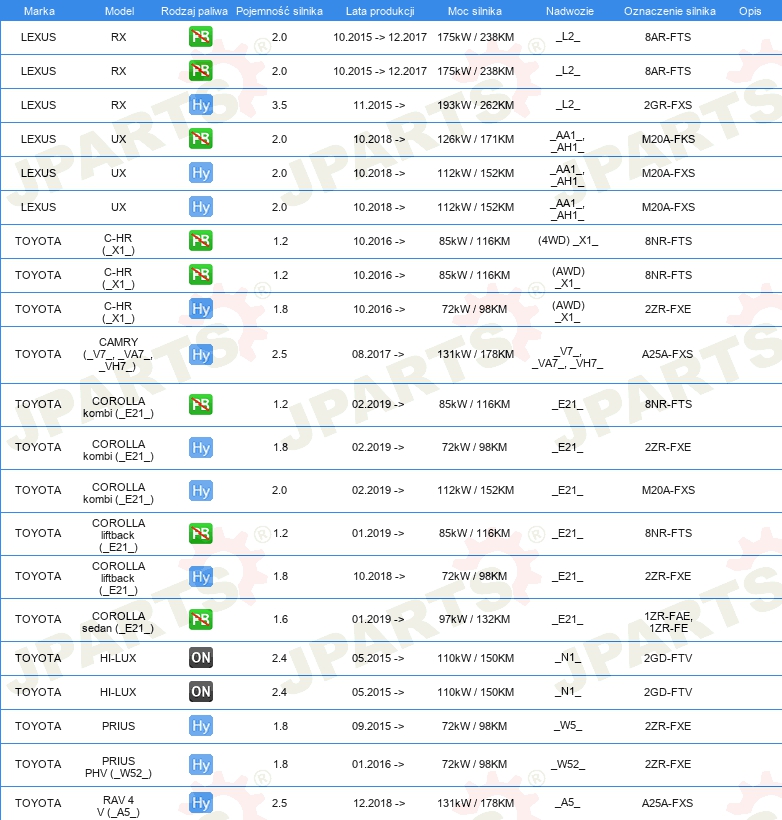This screenshot has height=820, width=782.
Task: Click the hybrid icon in the Toyota Camry row
Action: tap(201, 355)
